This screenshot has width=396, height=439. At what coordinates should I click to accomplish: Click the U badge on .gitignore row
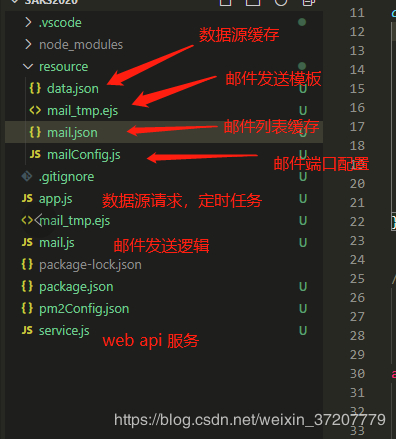pyautogui.click(x=303, y=176)
